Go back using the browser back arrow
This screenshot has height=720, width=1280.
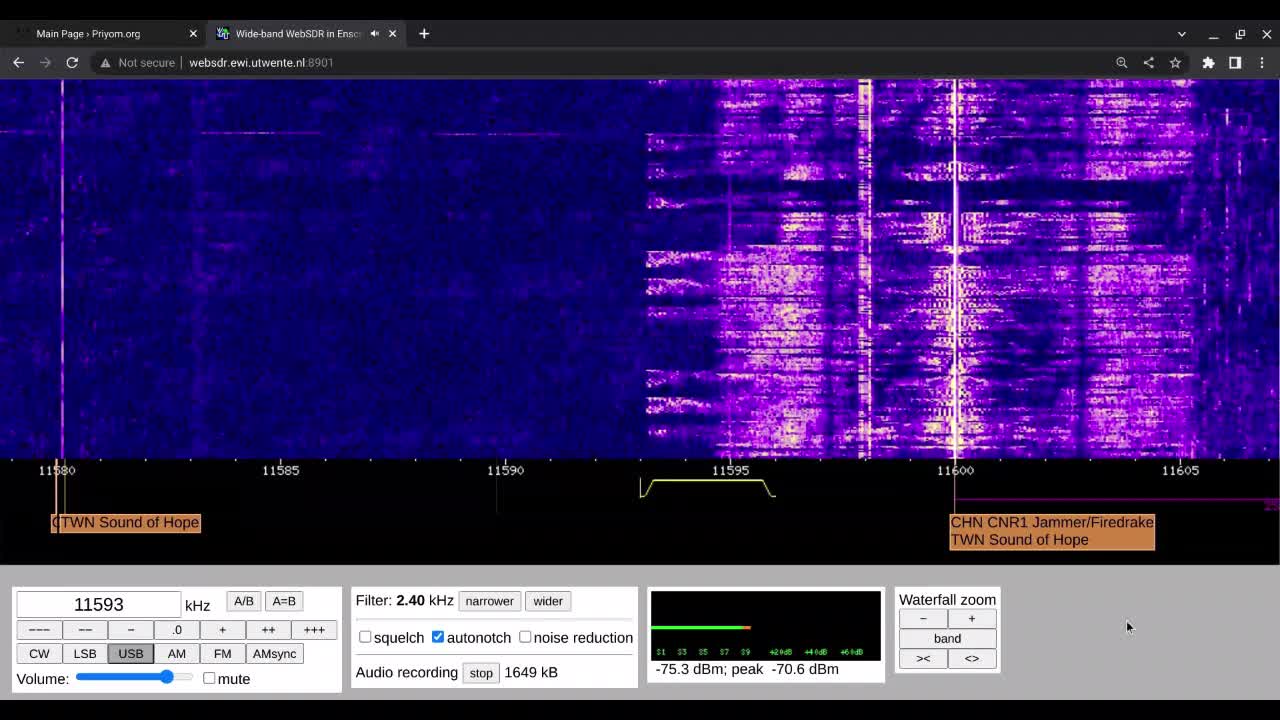pyautogui.click(x=18, y=62)
